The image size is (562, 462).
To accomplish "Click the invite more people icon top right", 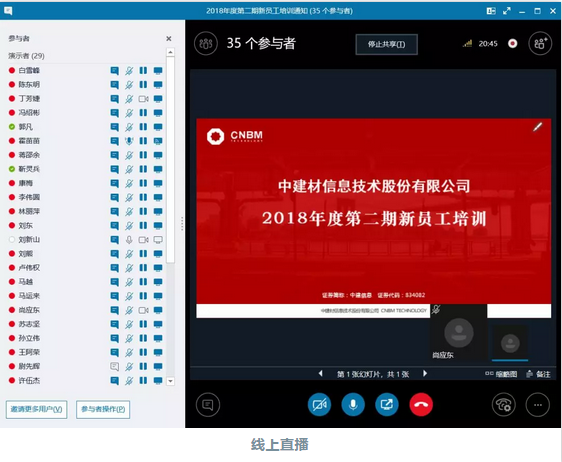I will click(x=540, y=44).
